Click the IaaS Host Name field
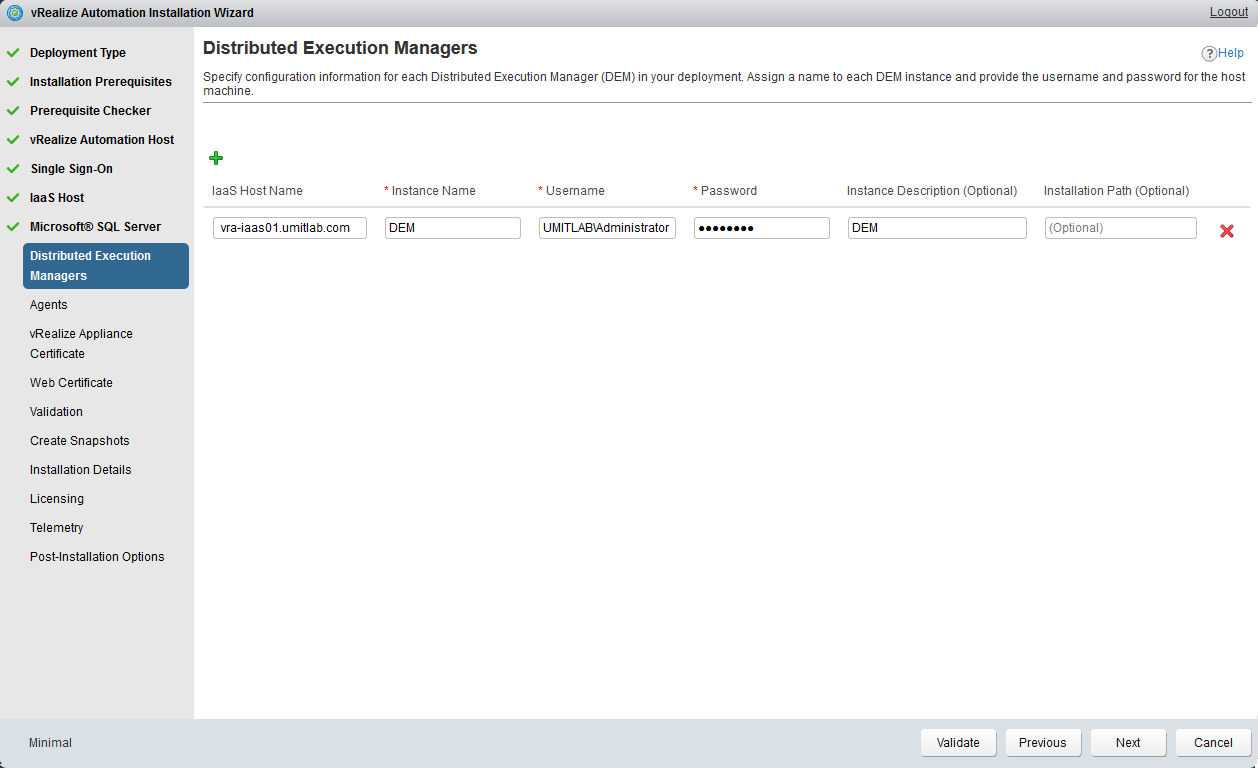This screenshot has width=1258, height=768. 290,228
